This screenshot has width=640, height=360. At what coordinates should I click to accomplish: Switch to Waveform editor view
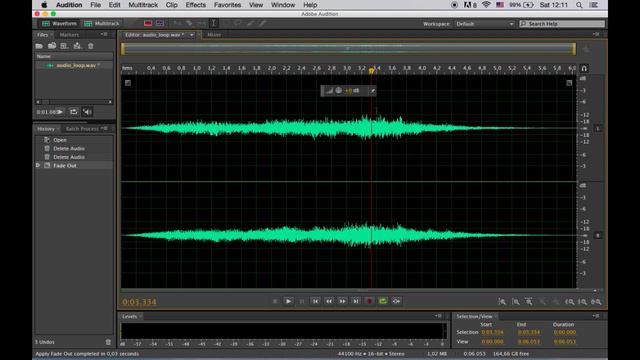tap(59, 23)
